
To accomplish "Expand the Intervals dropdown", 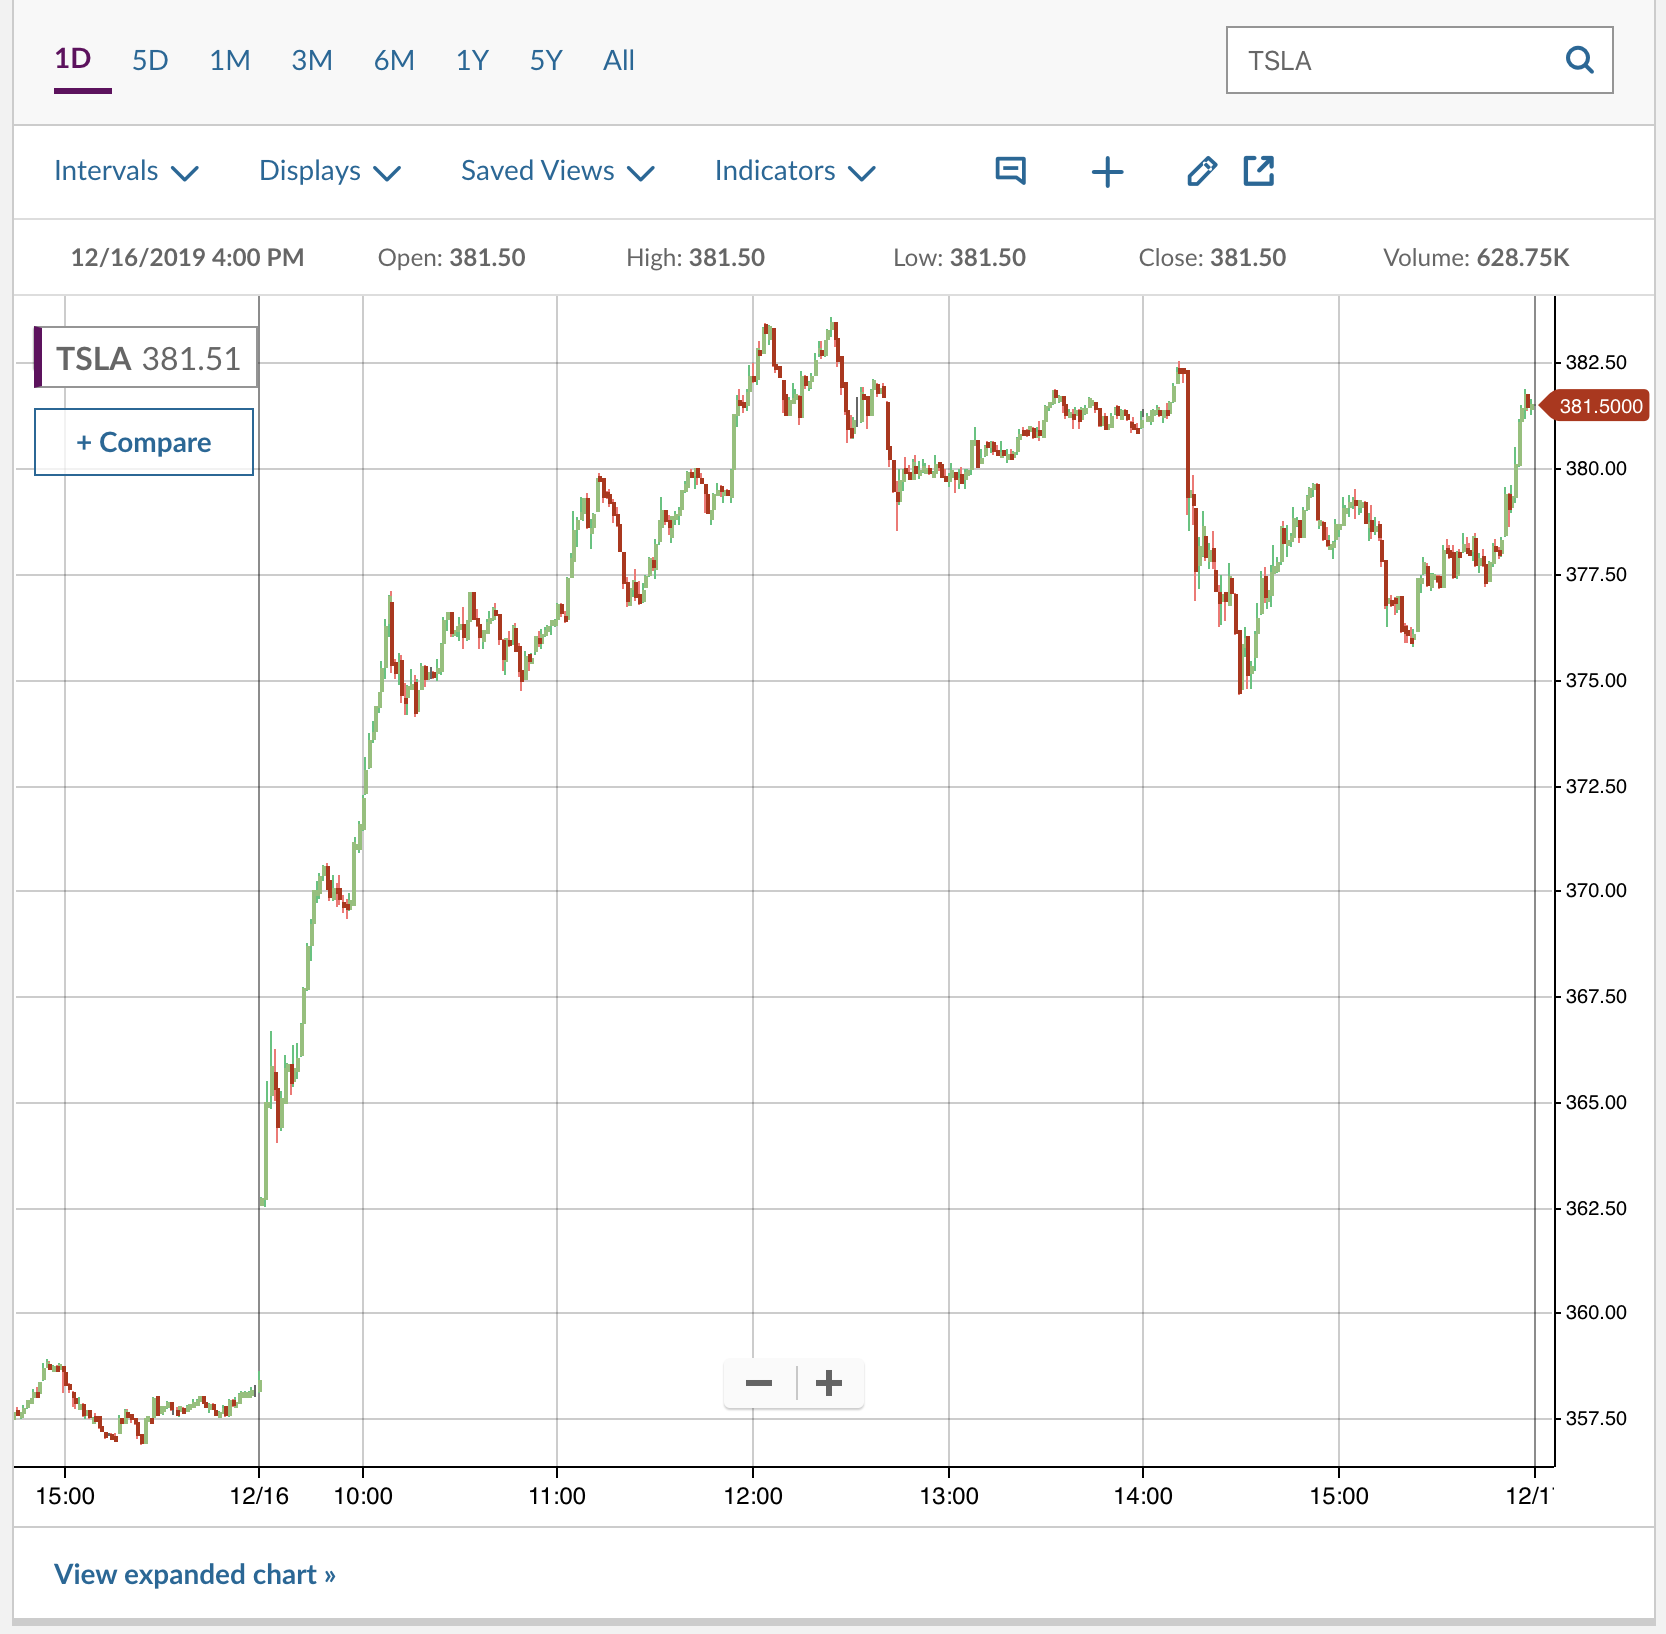I will (126, 171).
